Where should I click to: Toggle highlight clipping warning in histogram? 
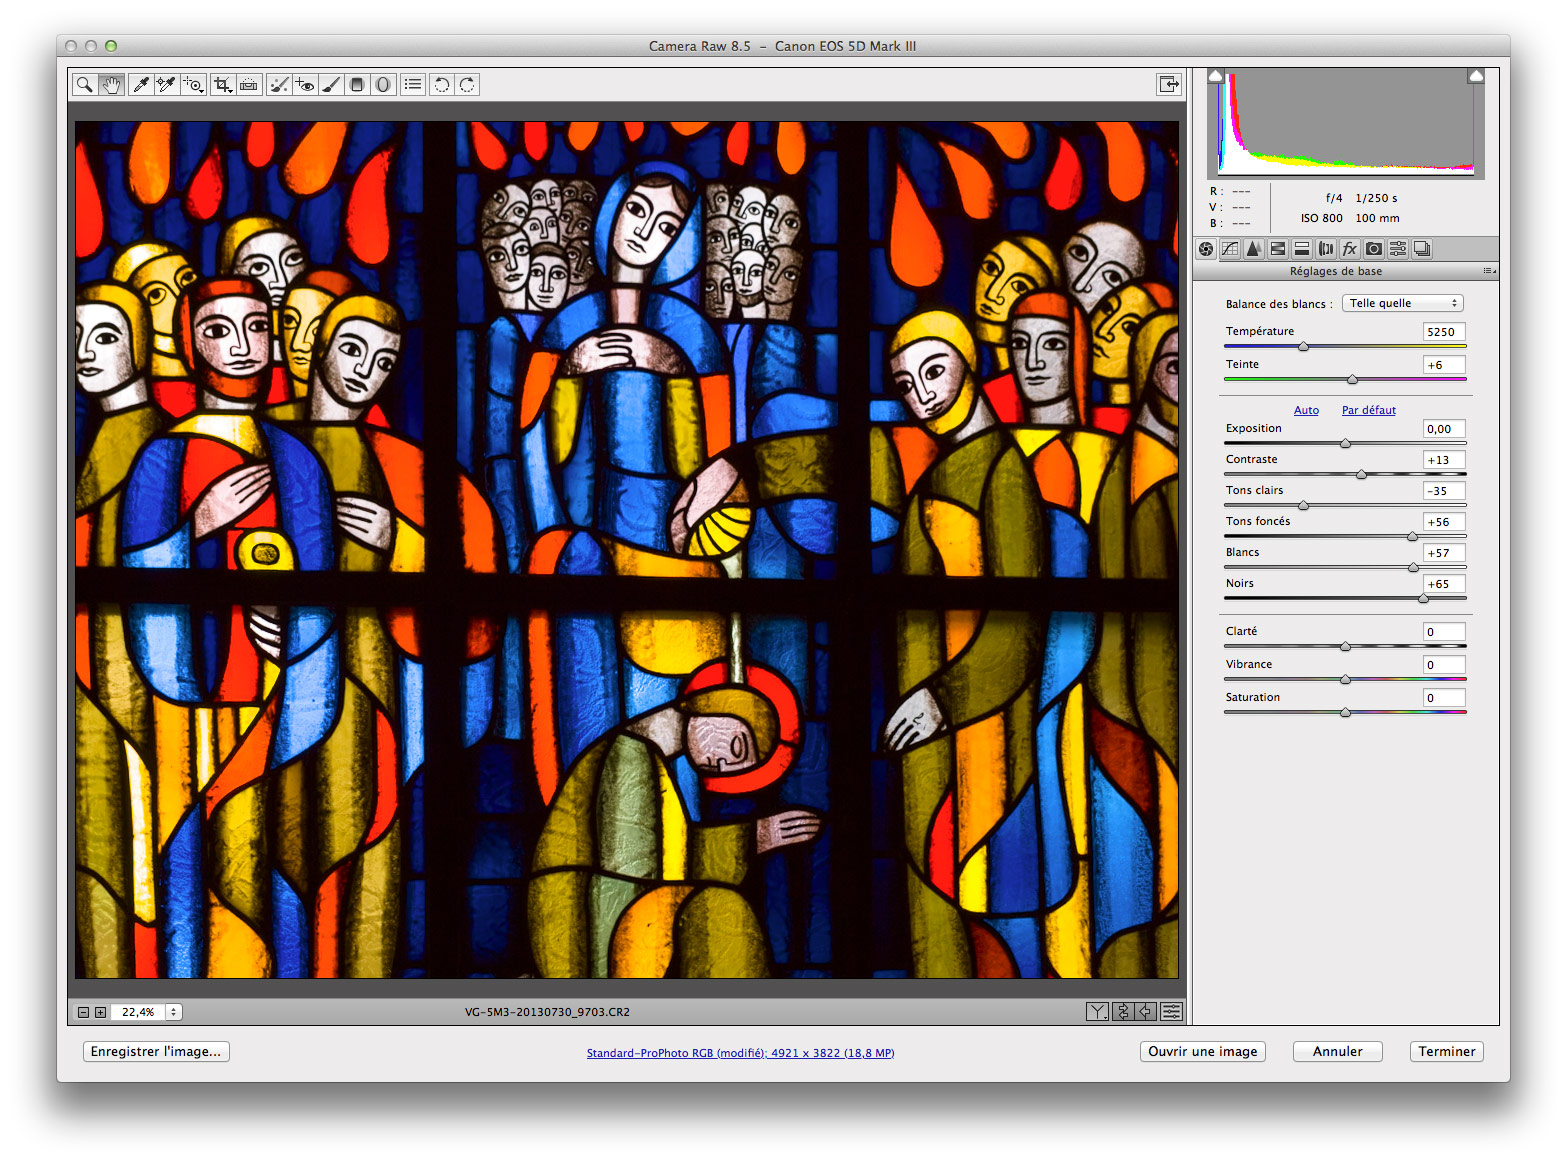pyautogui.click(x=1476, y=76)
